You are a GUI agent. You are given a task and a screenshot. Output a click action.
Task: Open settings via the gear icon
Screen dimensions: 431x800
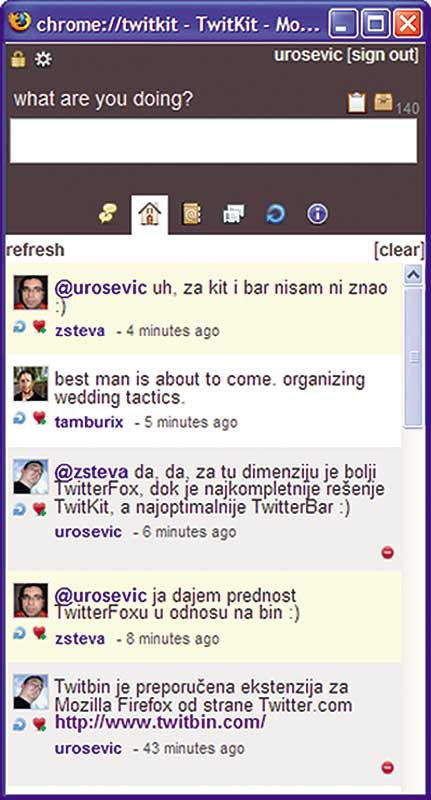coord(43,60)
